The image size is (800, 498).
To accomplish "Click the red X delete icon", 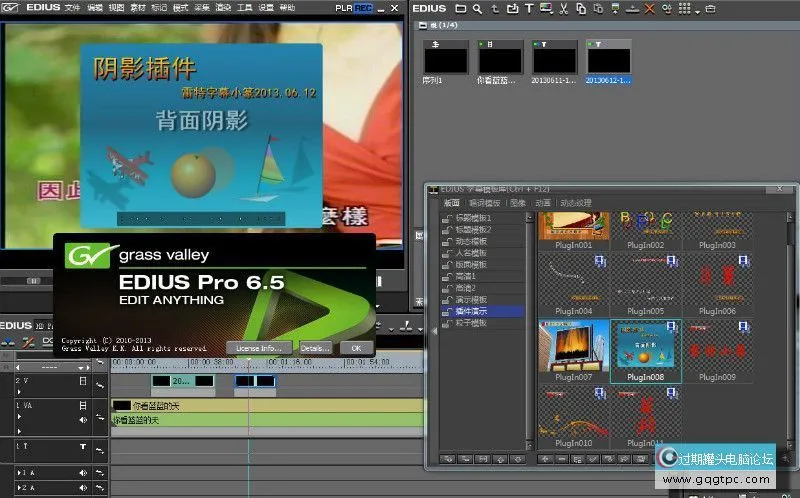I will (x=649, y=9).
